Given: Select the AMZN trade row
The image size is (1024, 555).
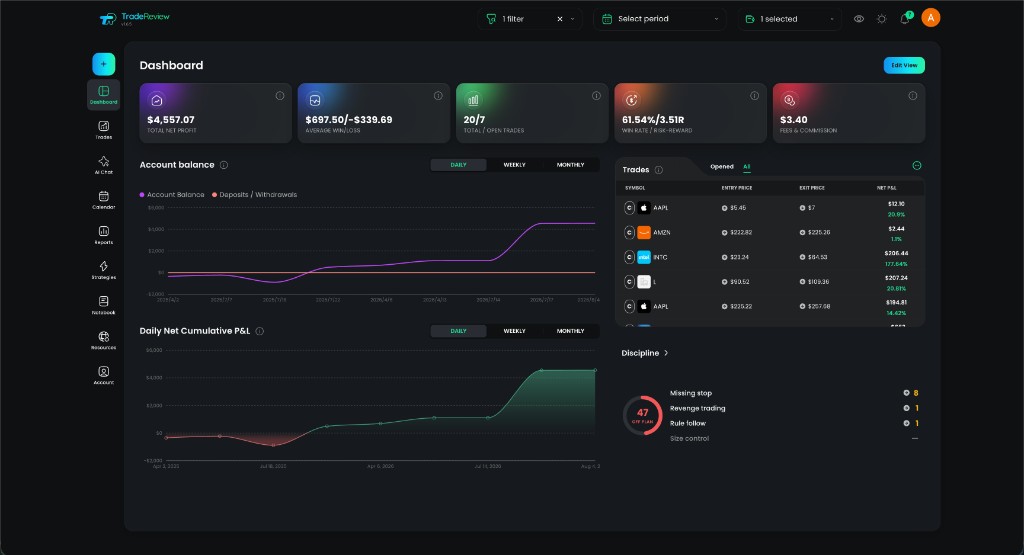Looking at the screenshot, I should tap(770, 232).
